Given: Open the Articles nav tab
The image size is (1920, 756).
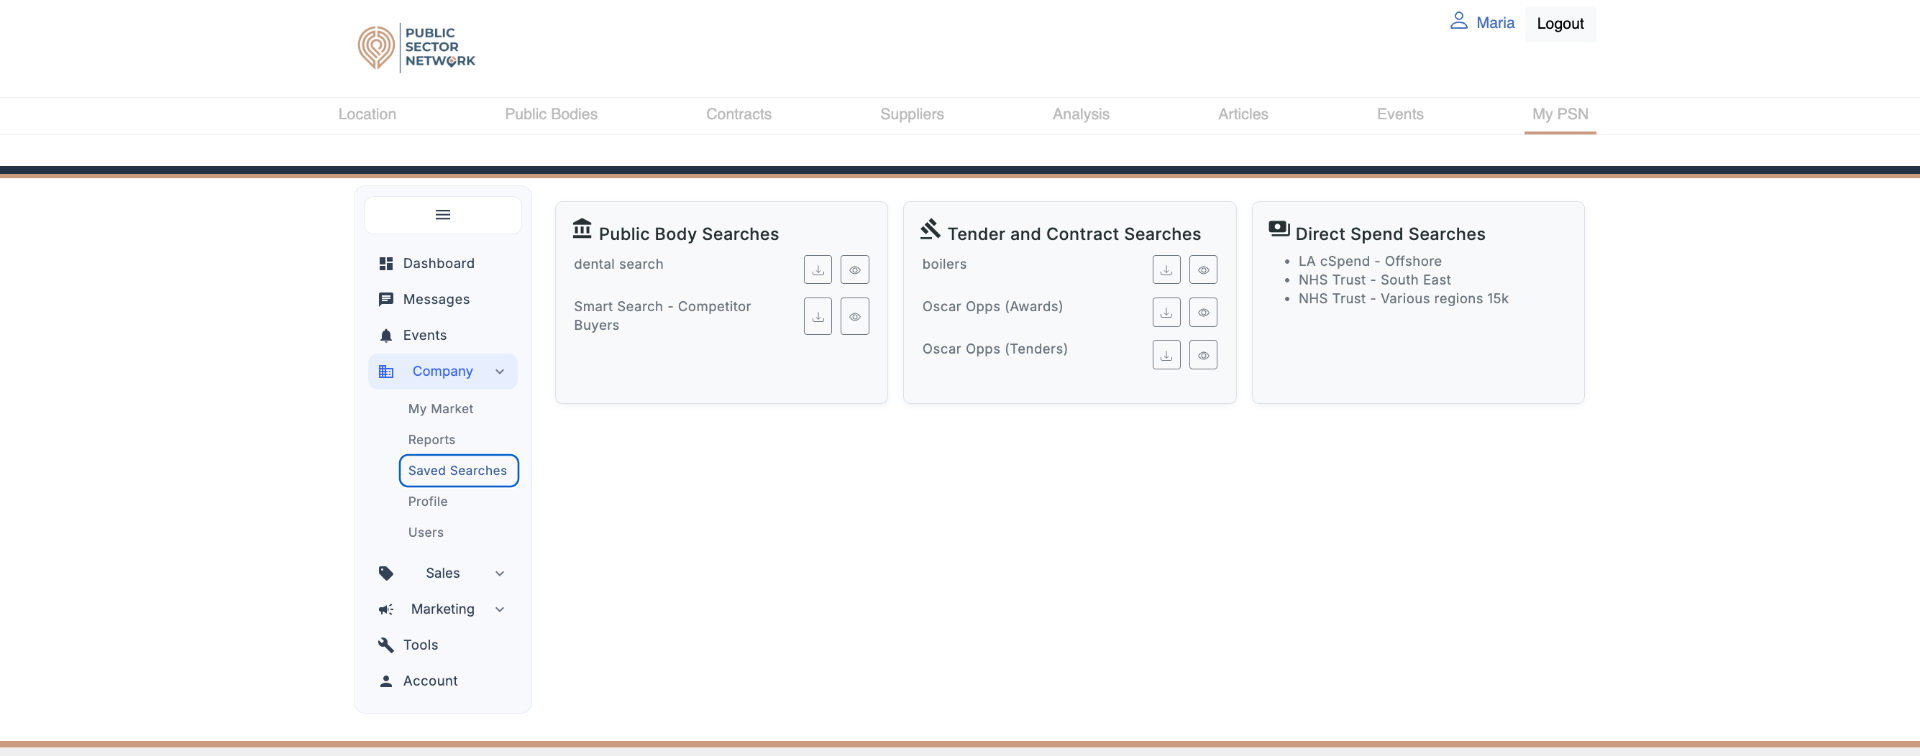Looking at the screenshot, I should click(1243, 115).
